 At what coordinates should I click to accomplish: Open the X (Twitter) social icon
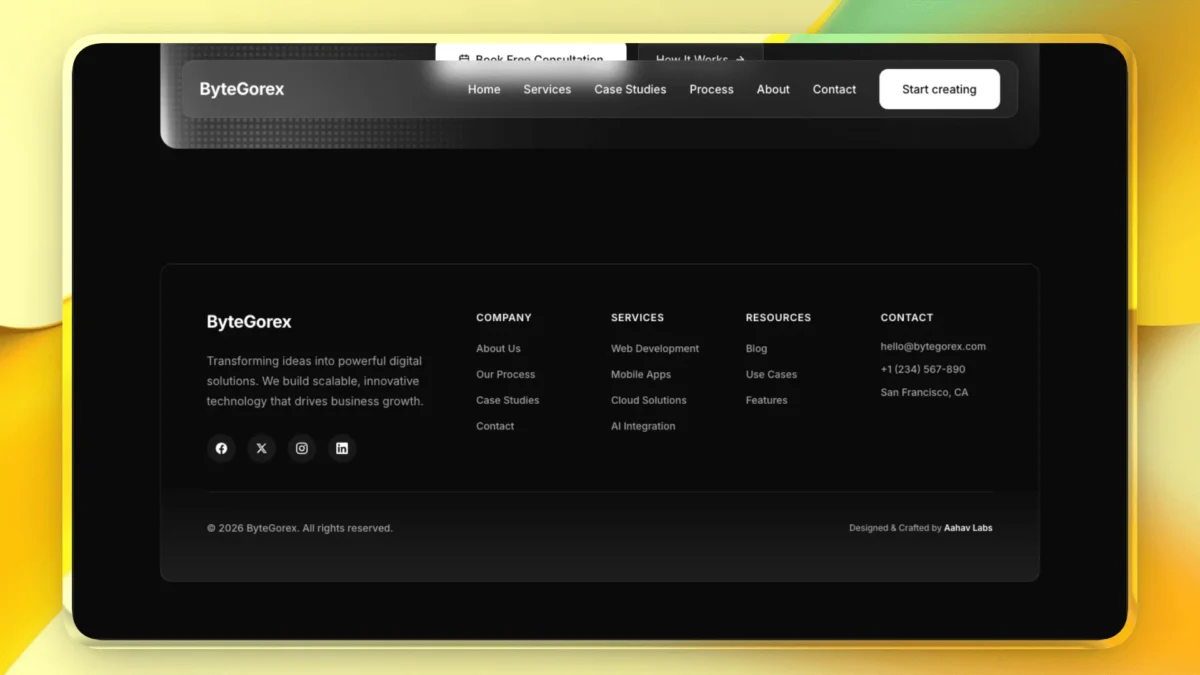(261, 448)
